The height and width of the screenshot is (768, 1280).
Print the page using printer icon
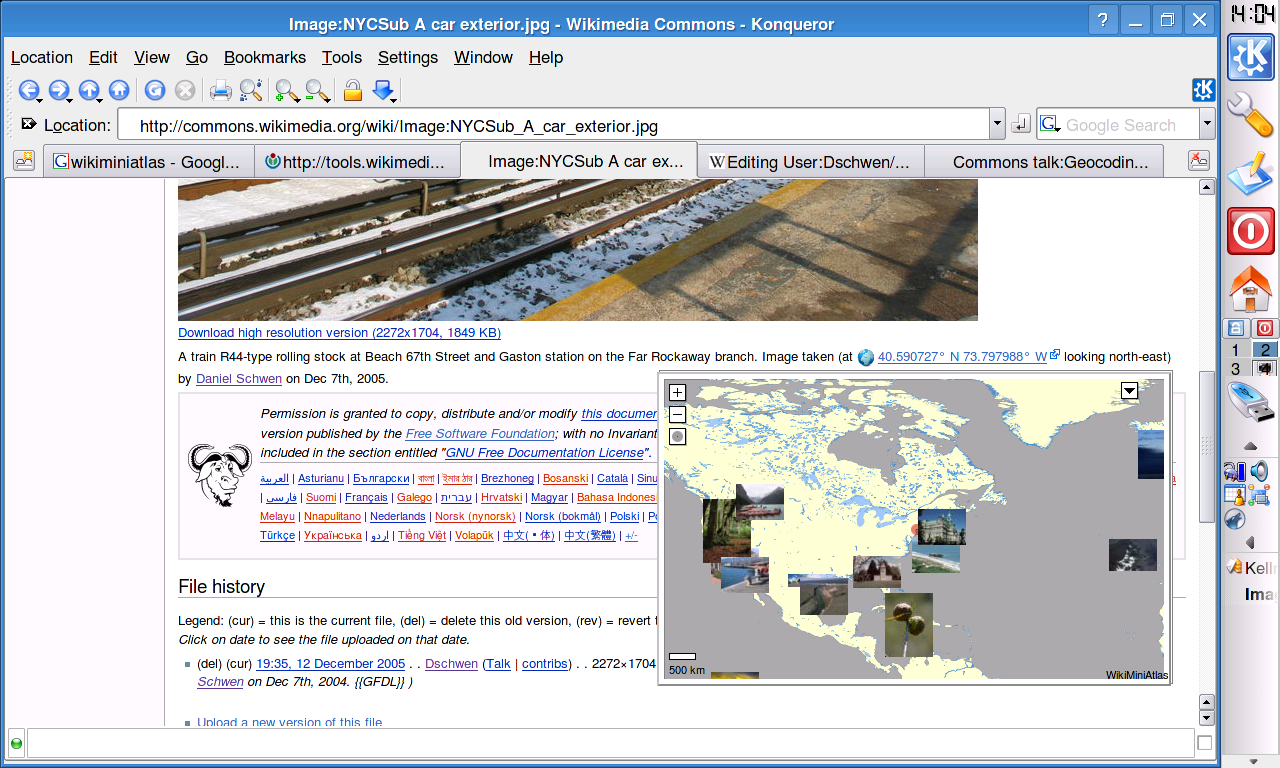click(x=221, y=91)
